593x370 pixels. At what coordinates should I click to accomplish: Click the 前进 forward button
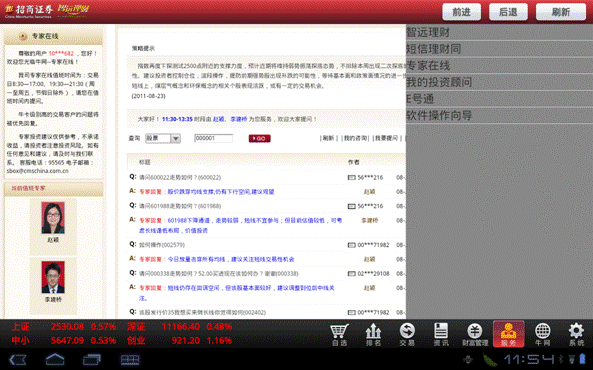[461, 12]
